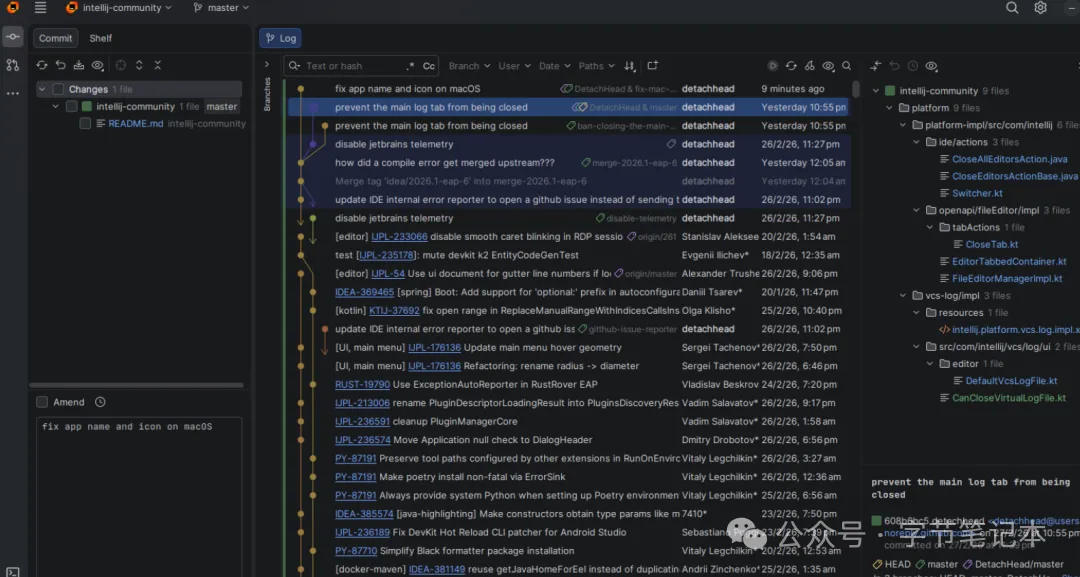
Task: Select DefaultVcsLogFile.kt in details tree
Action: pos(1010,381)
